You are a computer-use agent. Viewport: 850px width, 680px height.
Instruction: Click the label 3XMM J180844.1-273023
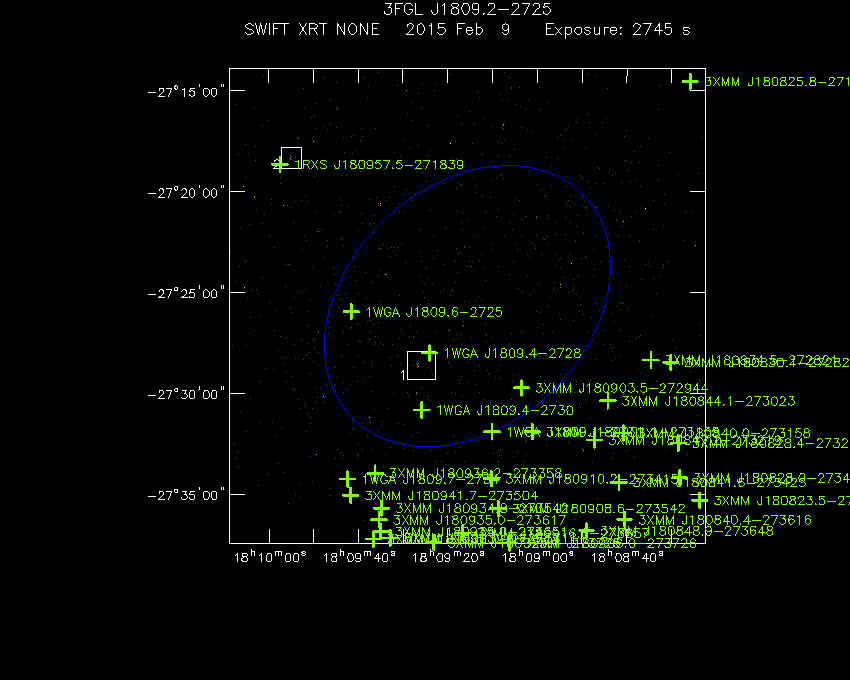[709, 401]
